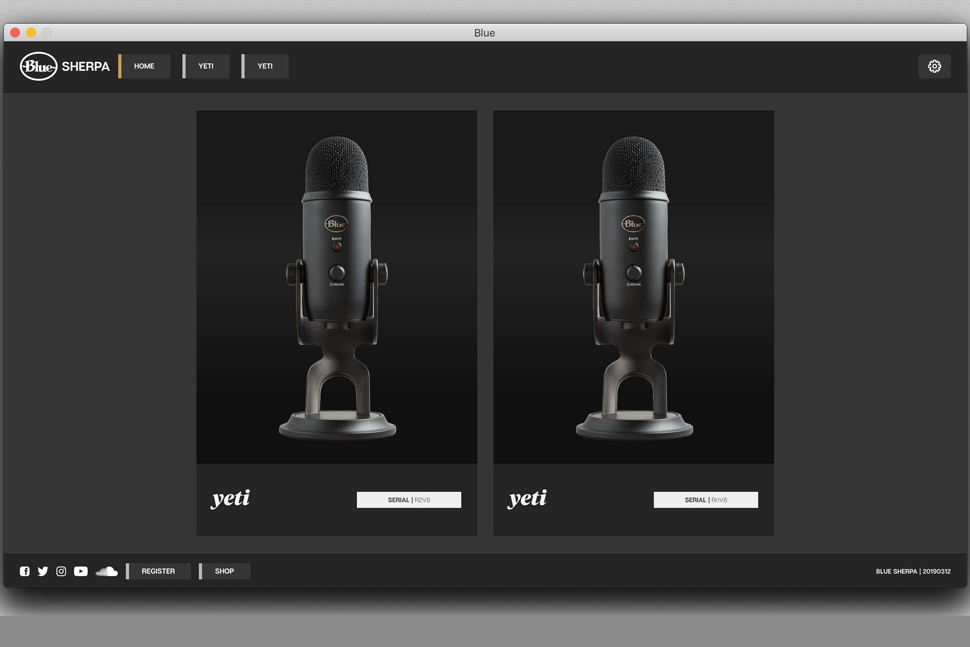
Task: Open the Instagram icon in footer
Action: (x=61, y=571)
